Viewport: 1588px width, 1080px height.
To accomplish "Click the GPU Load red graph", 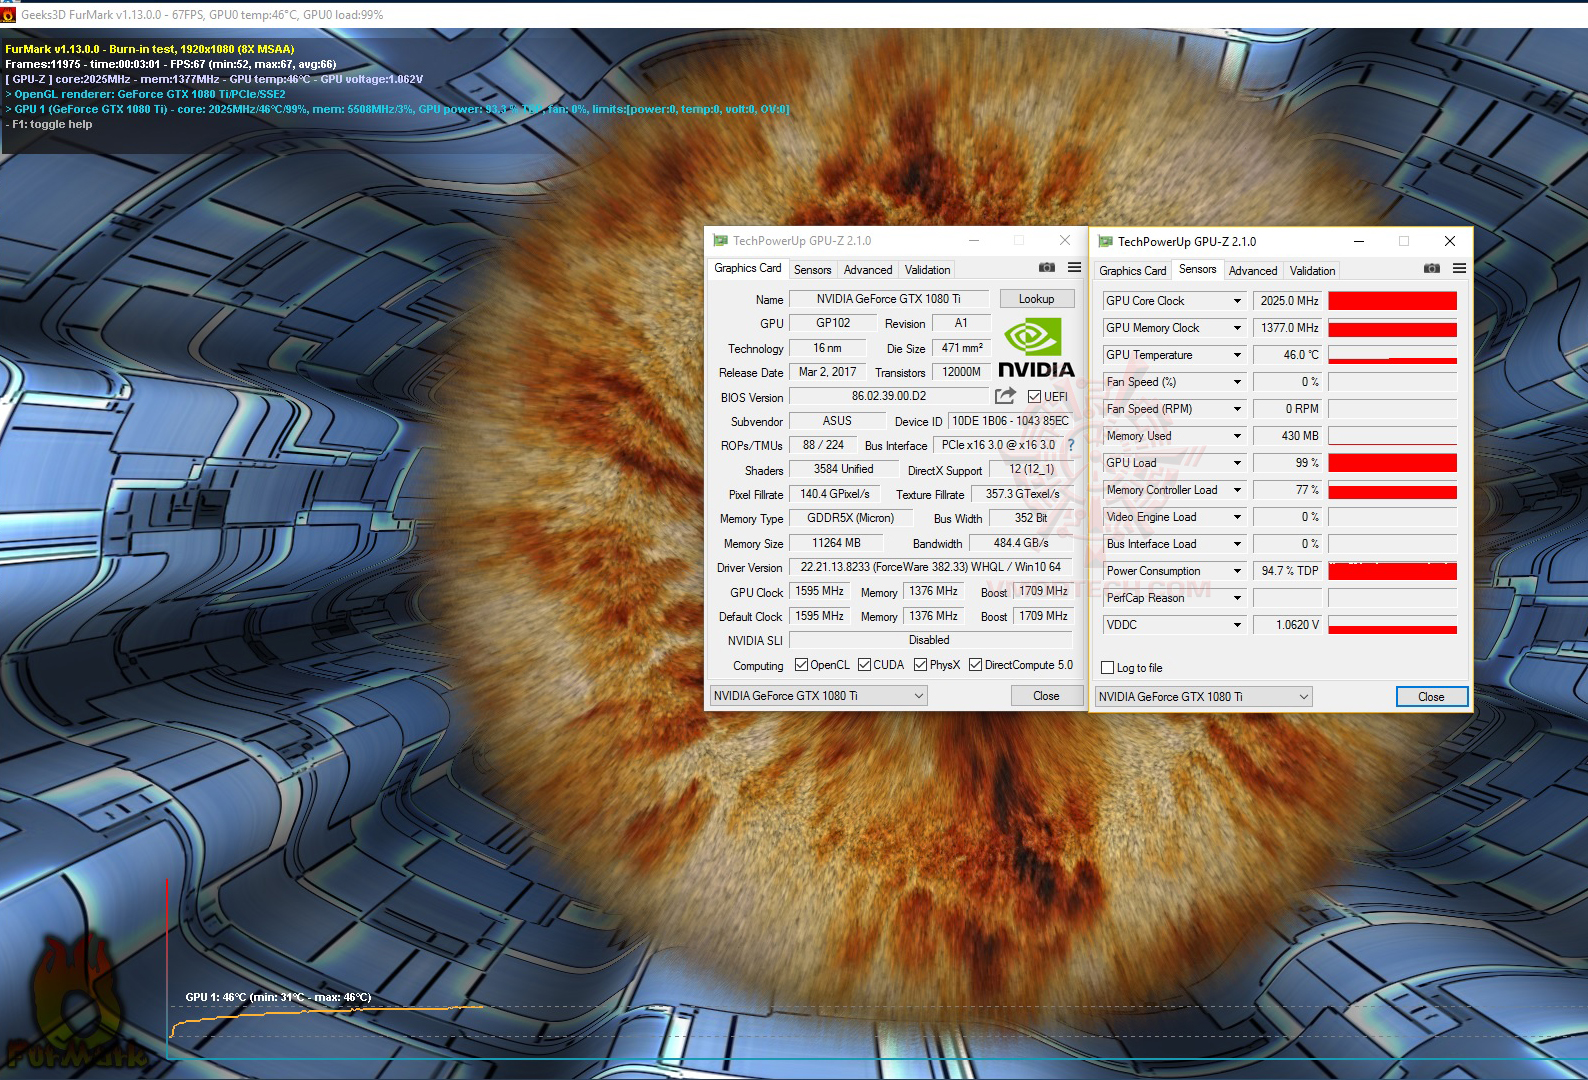I will point(1392,463).
